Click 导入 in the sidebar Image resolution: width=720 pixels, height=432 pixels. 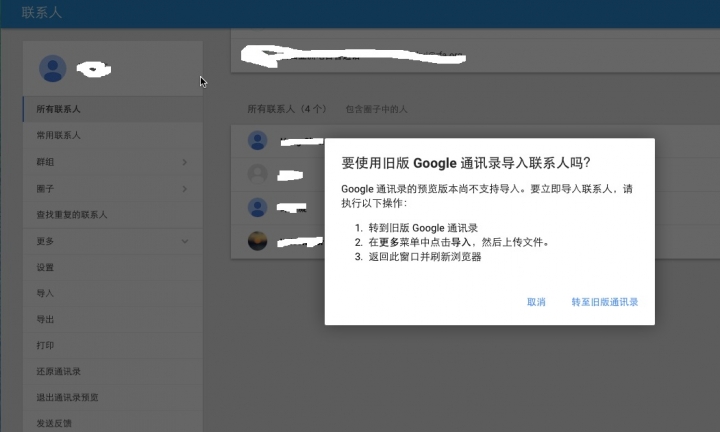(x=113, y=293)
